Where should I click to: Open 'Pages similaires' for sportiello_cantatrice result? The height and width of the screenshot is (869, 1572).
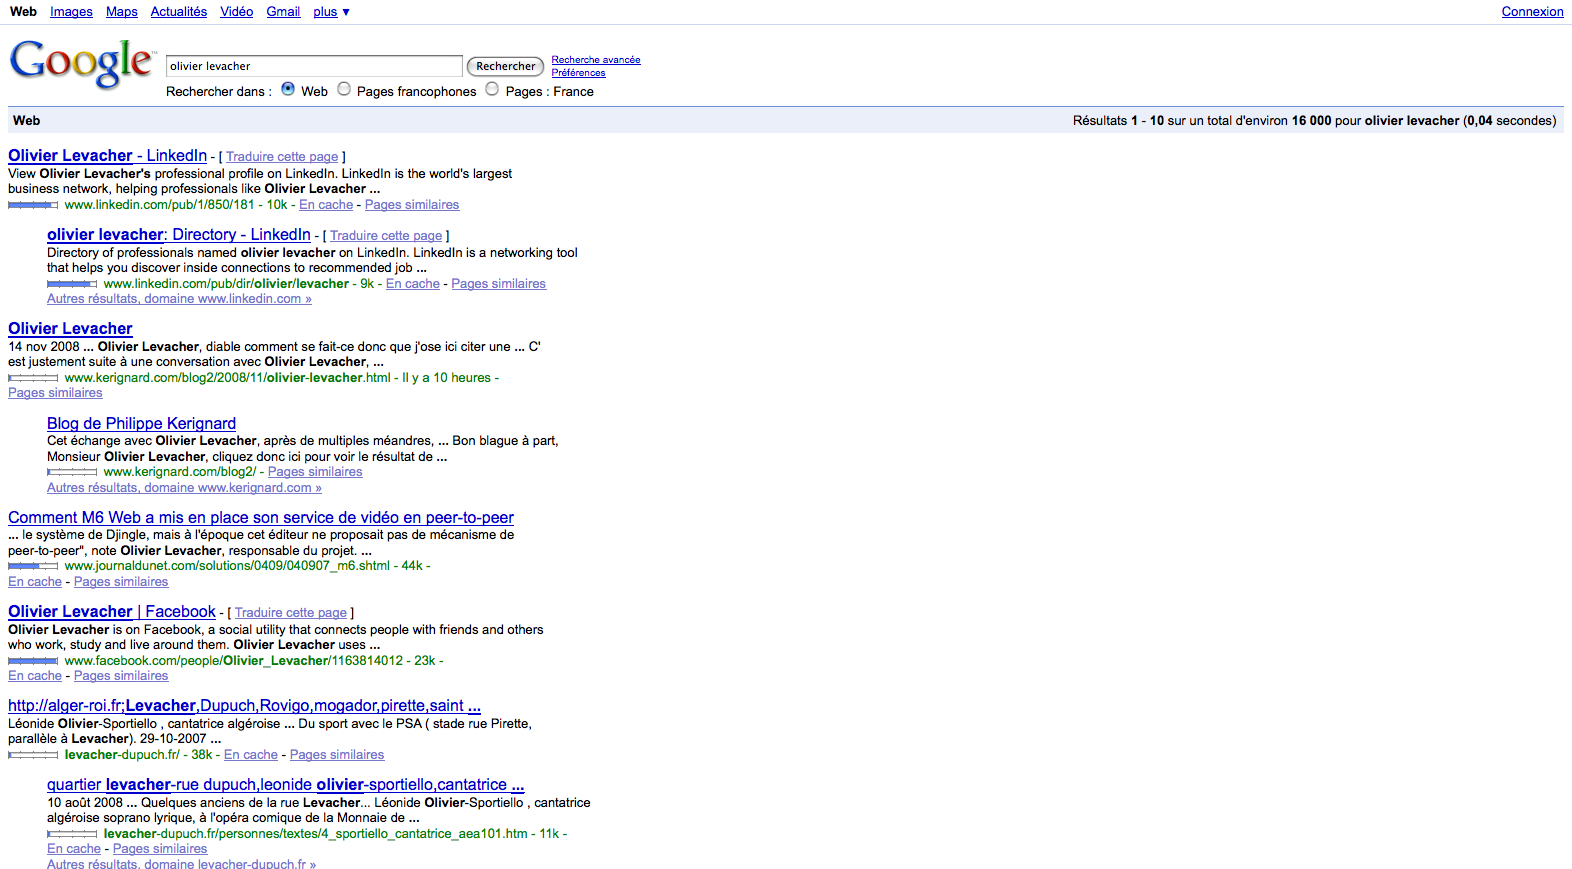[160, 849]
